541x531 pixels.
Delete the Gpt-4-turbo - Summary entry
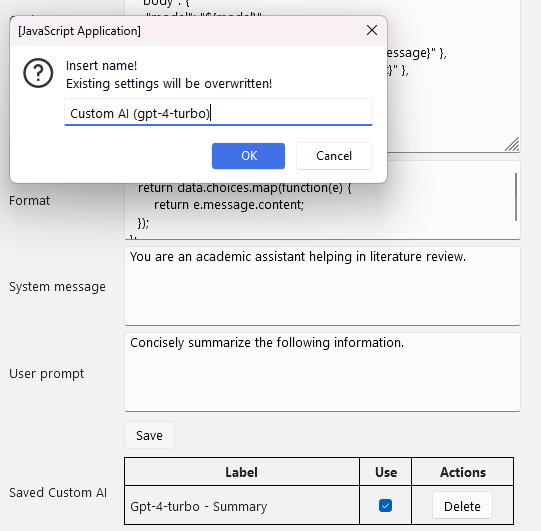click(x=462, y=506)
